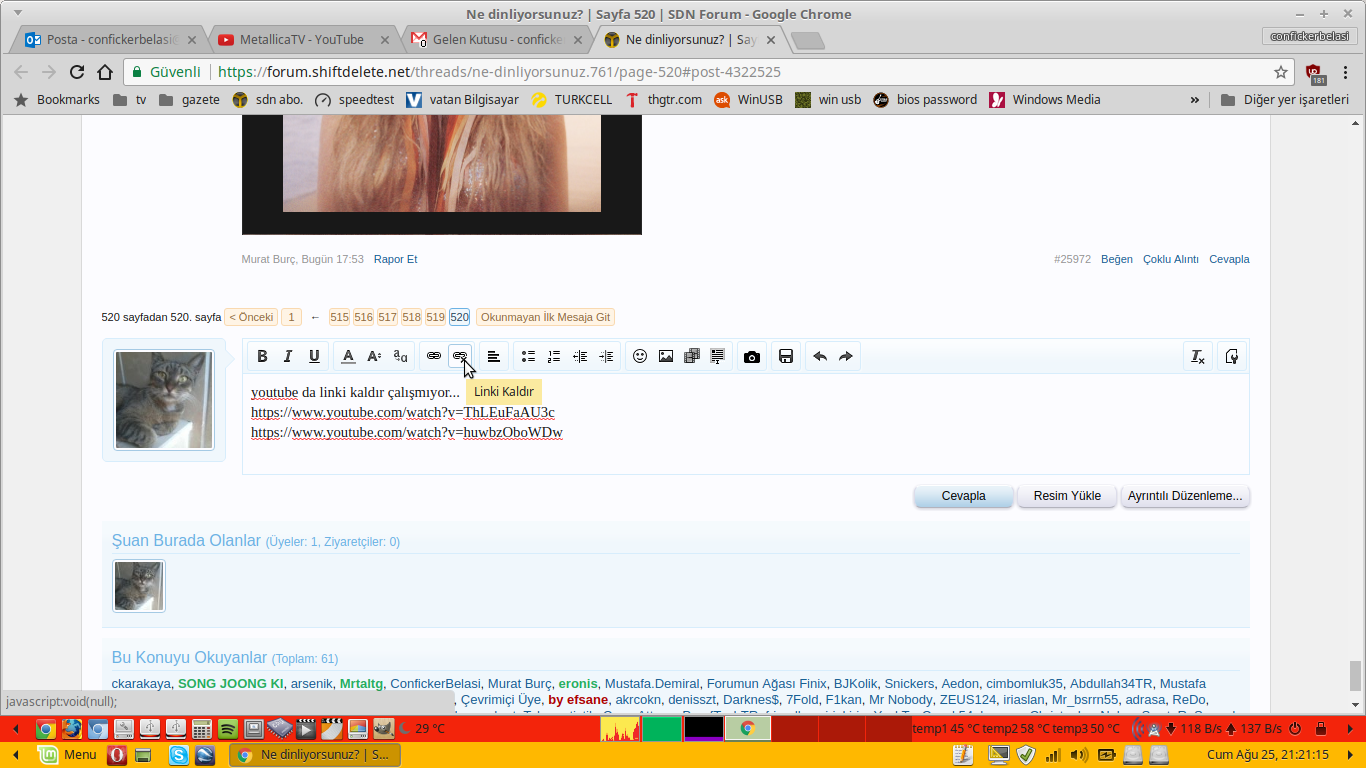Launch Skype from the bottom panel
Viewport: 1366px width, 768px height.
(179, 755)
